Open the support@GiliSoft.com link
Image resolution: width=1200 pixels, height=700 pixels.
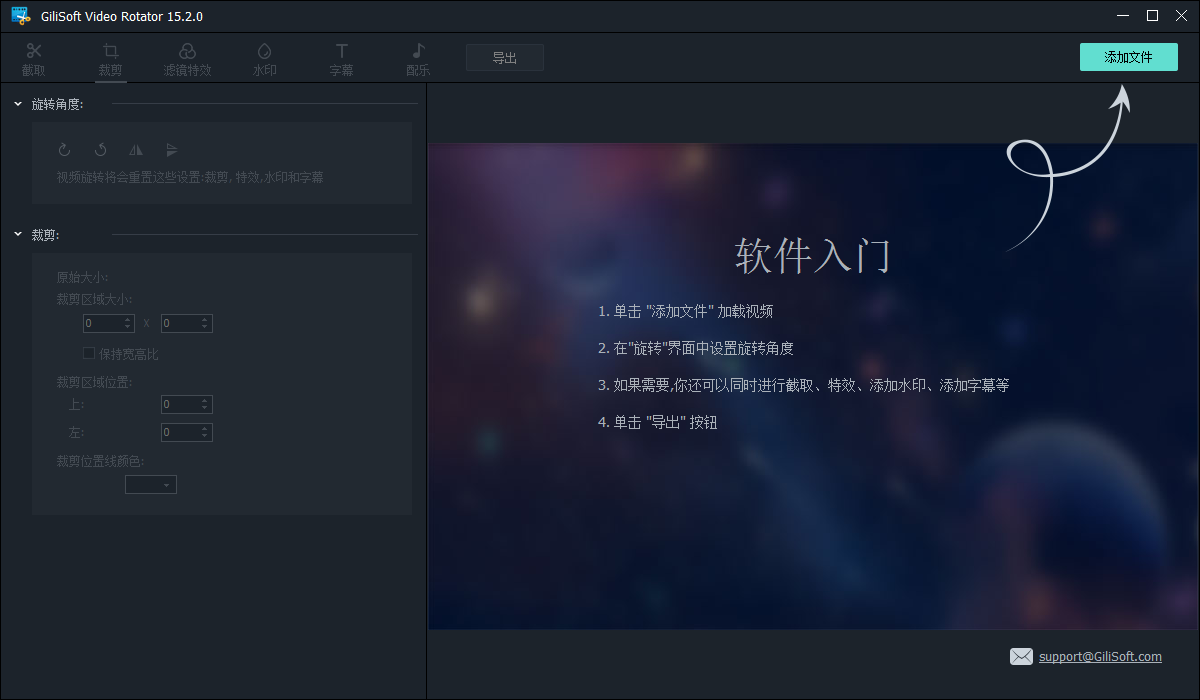tap(1100, 657)
